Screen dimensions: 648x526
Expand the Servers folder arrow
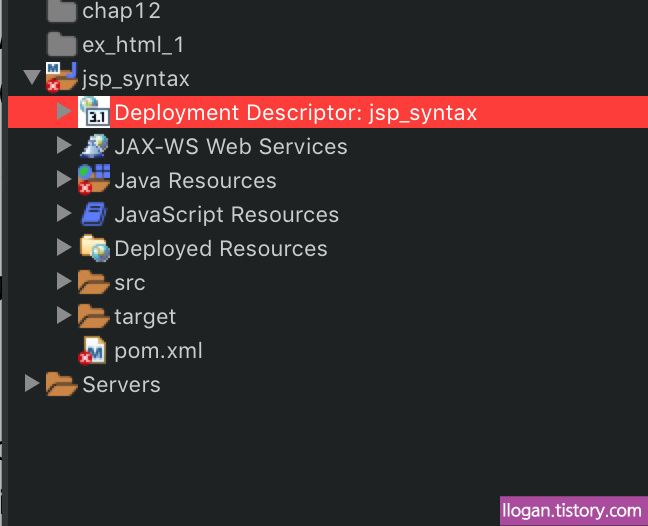coord(31,383)
